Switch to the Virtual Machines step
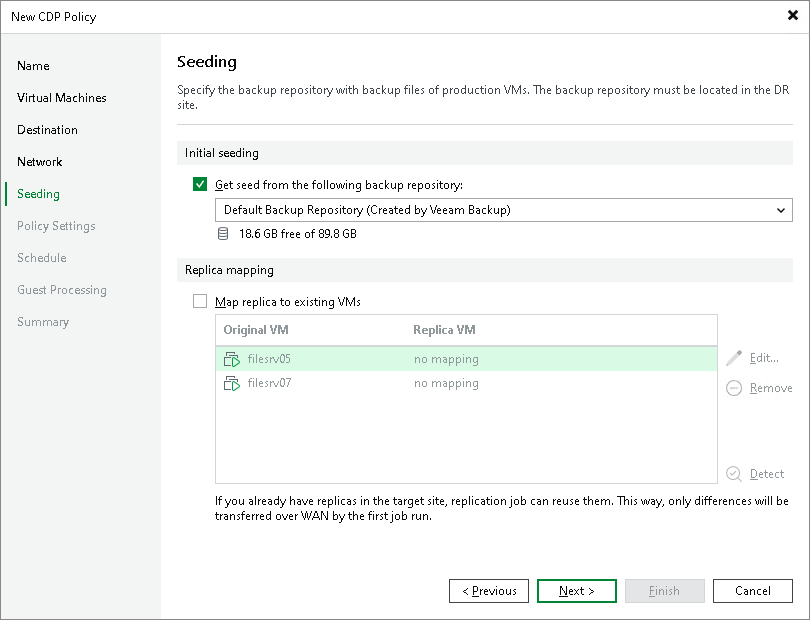 (61, 97)
